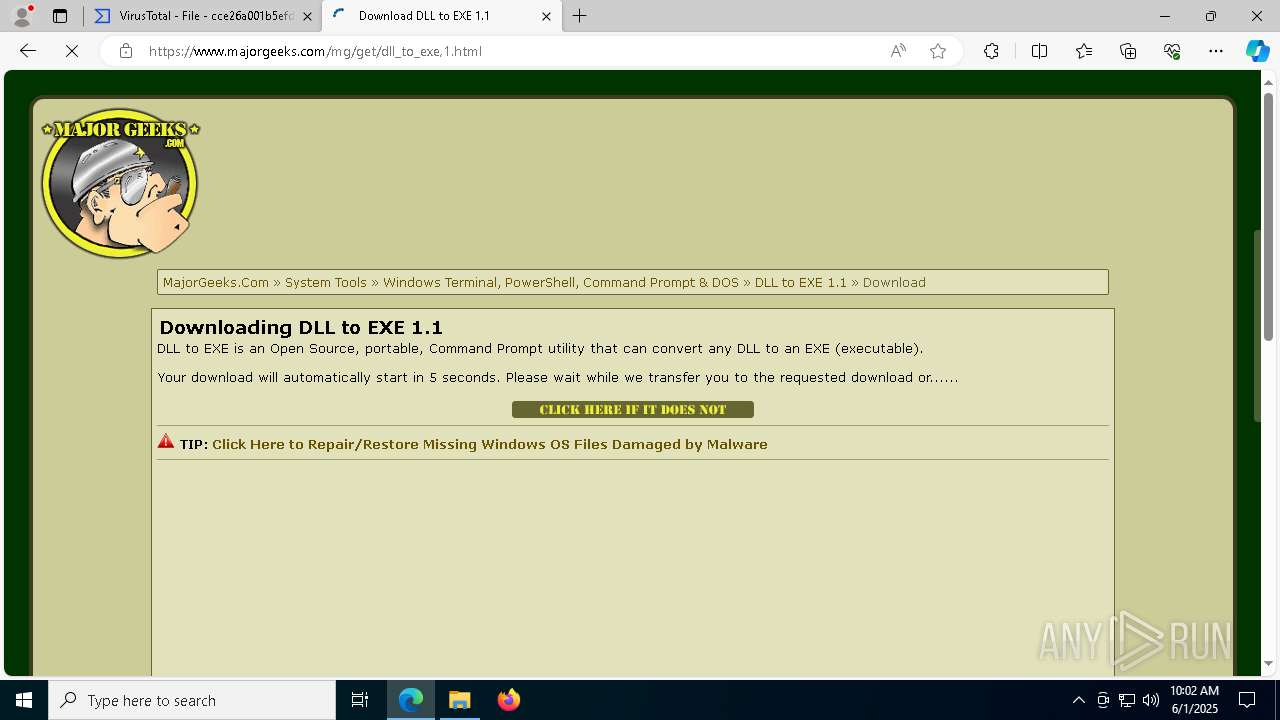Activate Read aloud icon
Viewport: 1280px width, 720px height.
tap(898, 51)
